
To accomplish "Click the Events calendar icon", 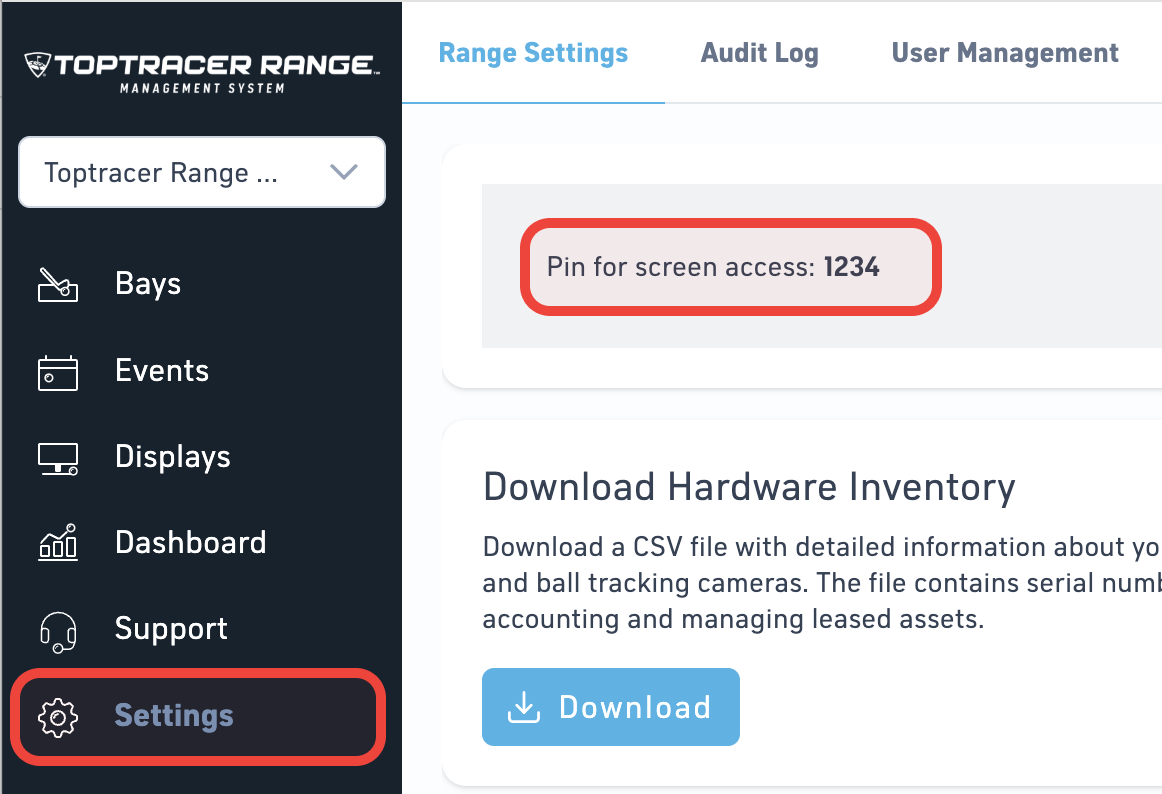I will [x=58, y=372].
